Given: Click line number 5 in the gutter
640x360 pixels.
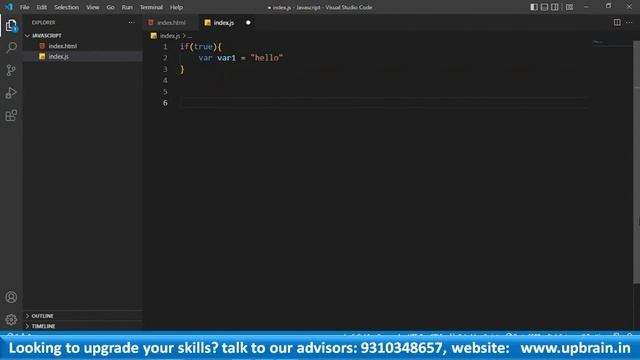Looking at the screenshot, I should 165,91.
